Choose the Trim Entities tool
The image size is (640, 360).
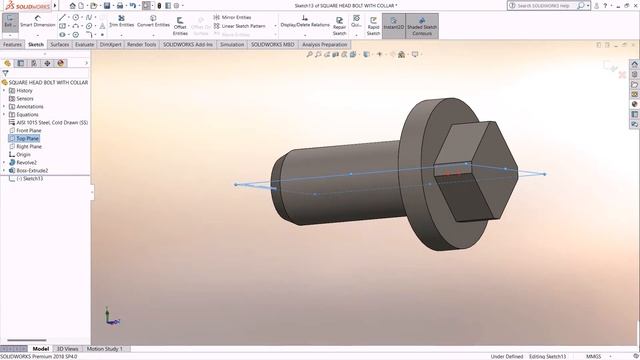121,21
